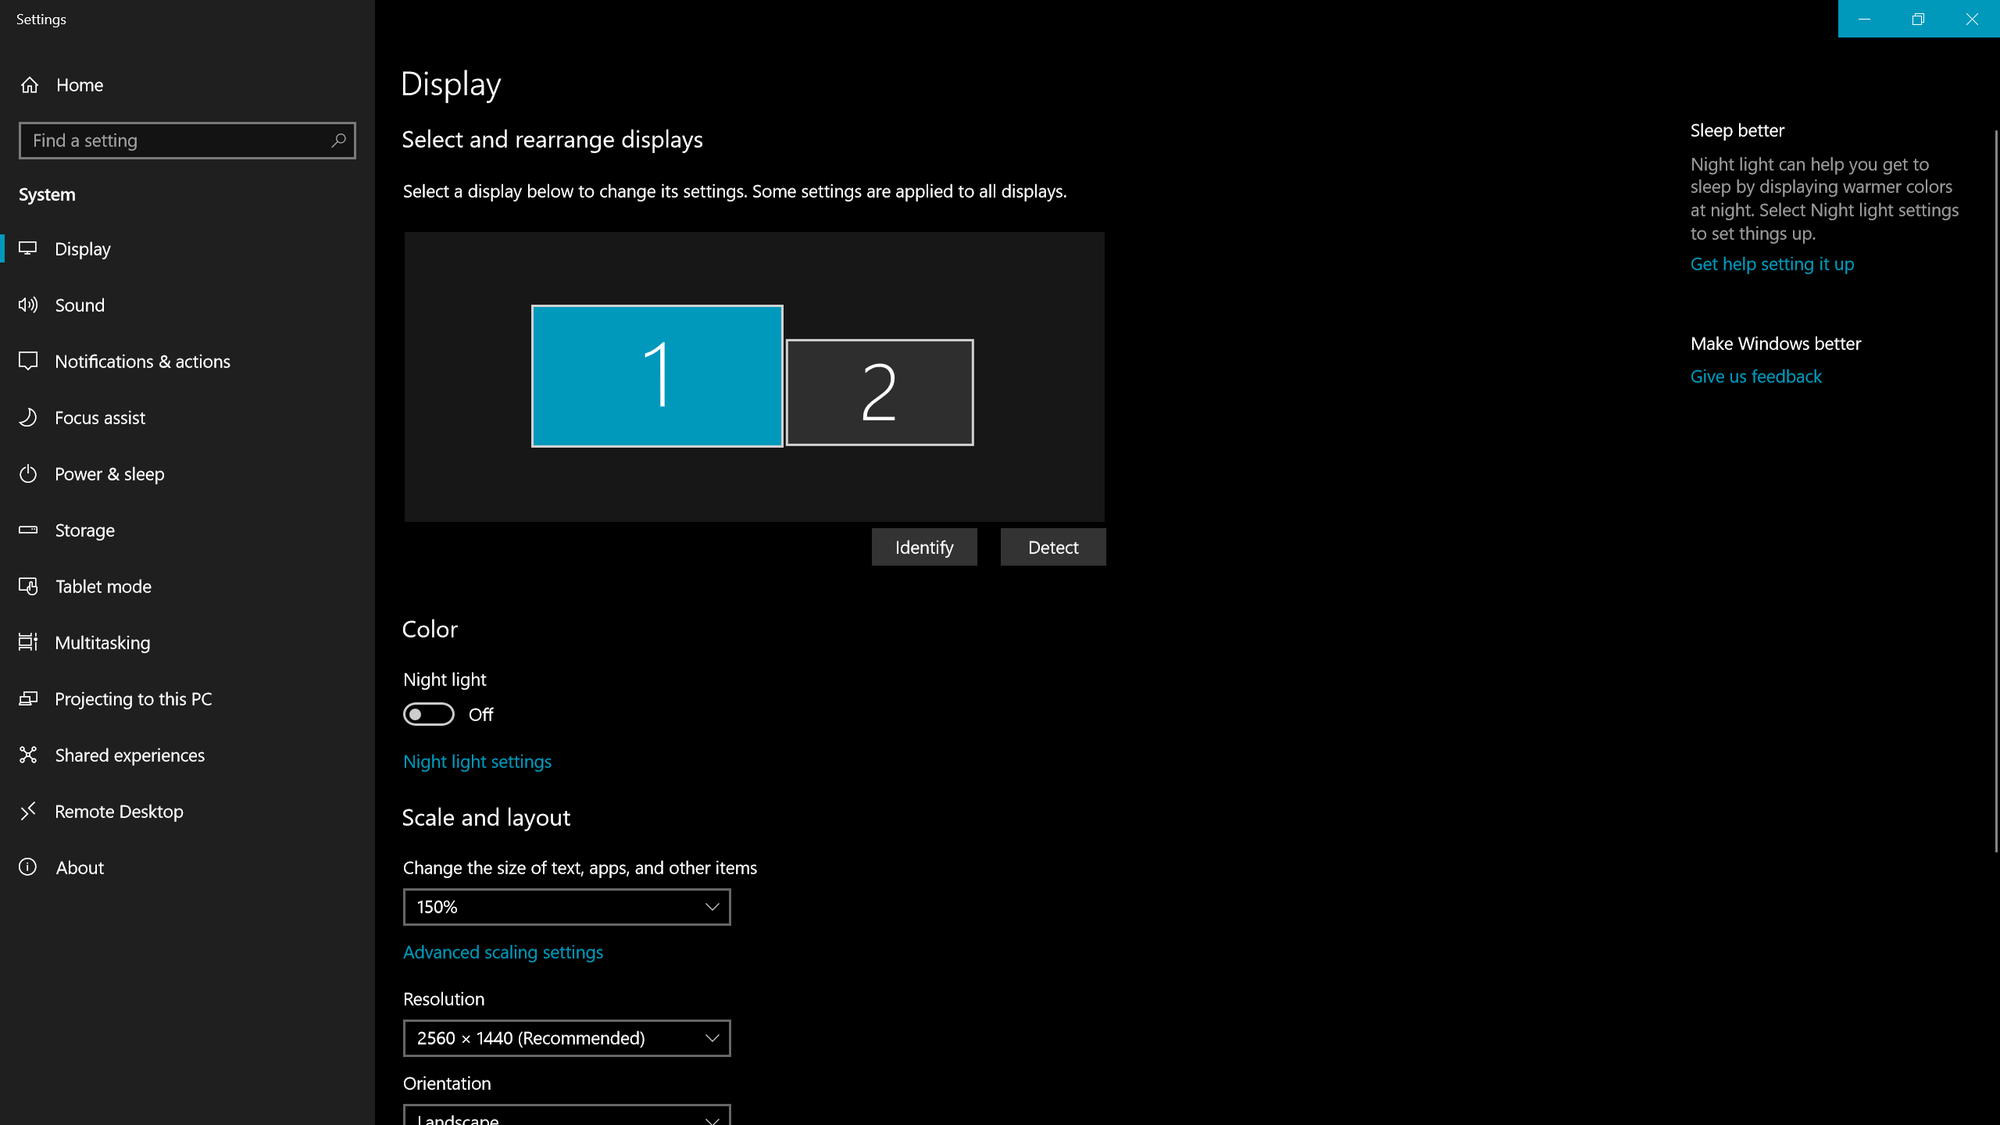The height and width of the screenshot is (1125, 2000).
Task: Click the Home house icon
Action: coord(30,85)
